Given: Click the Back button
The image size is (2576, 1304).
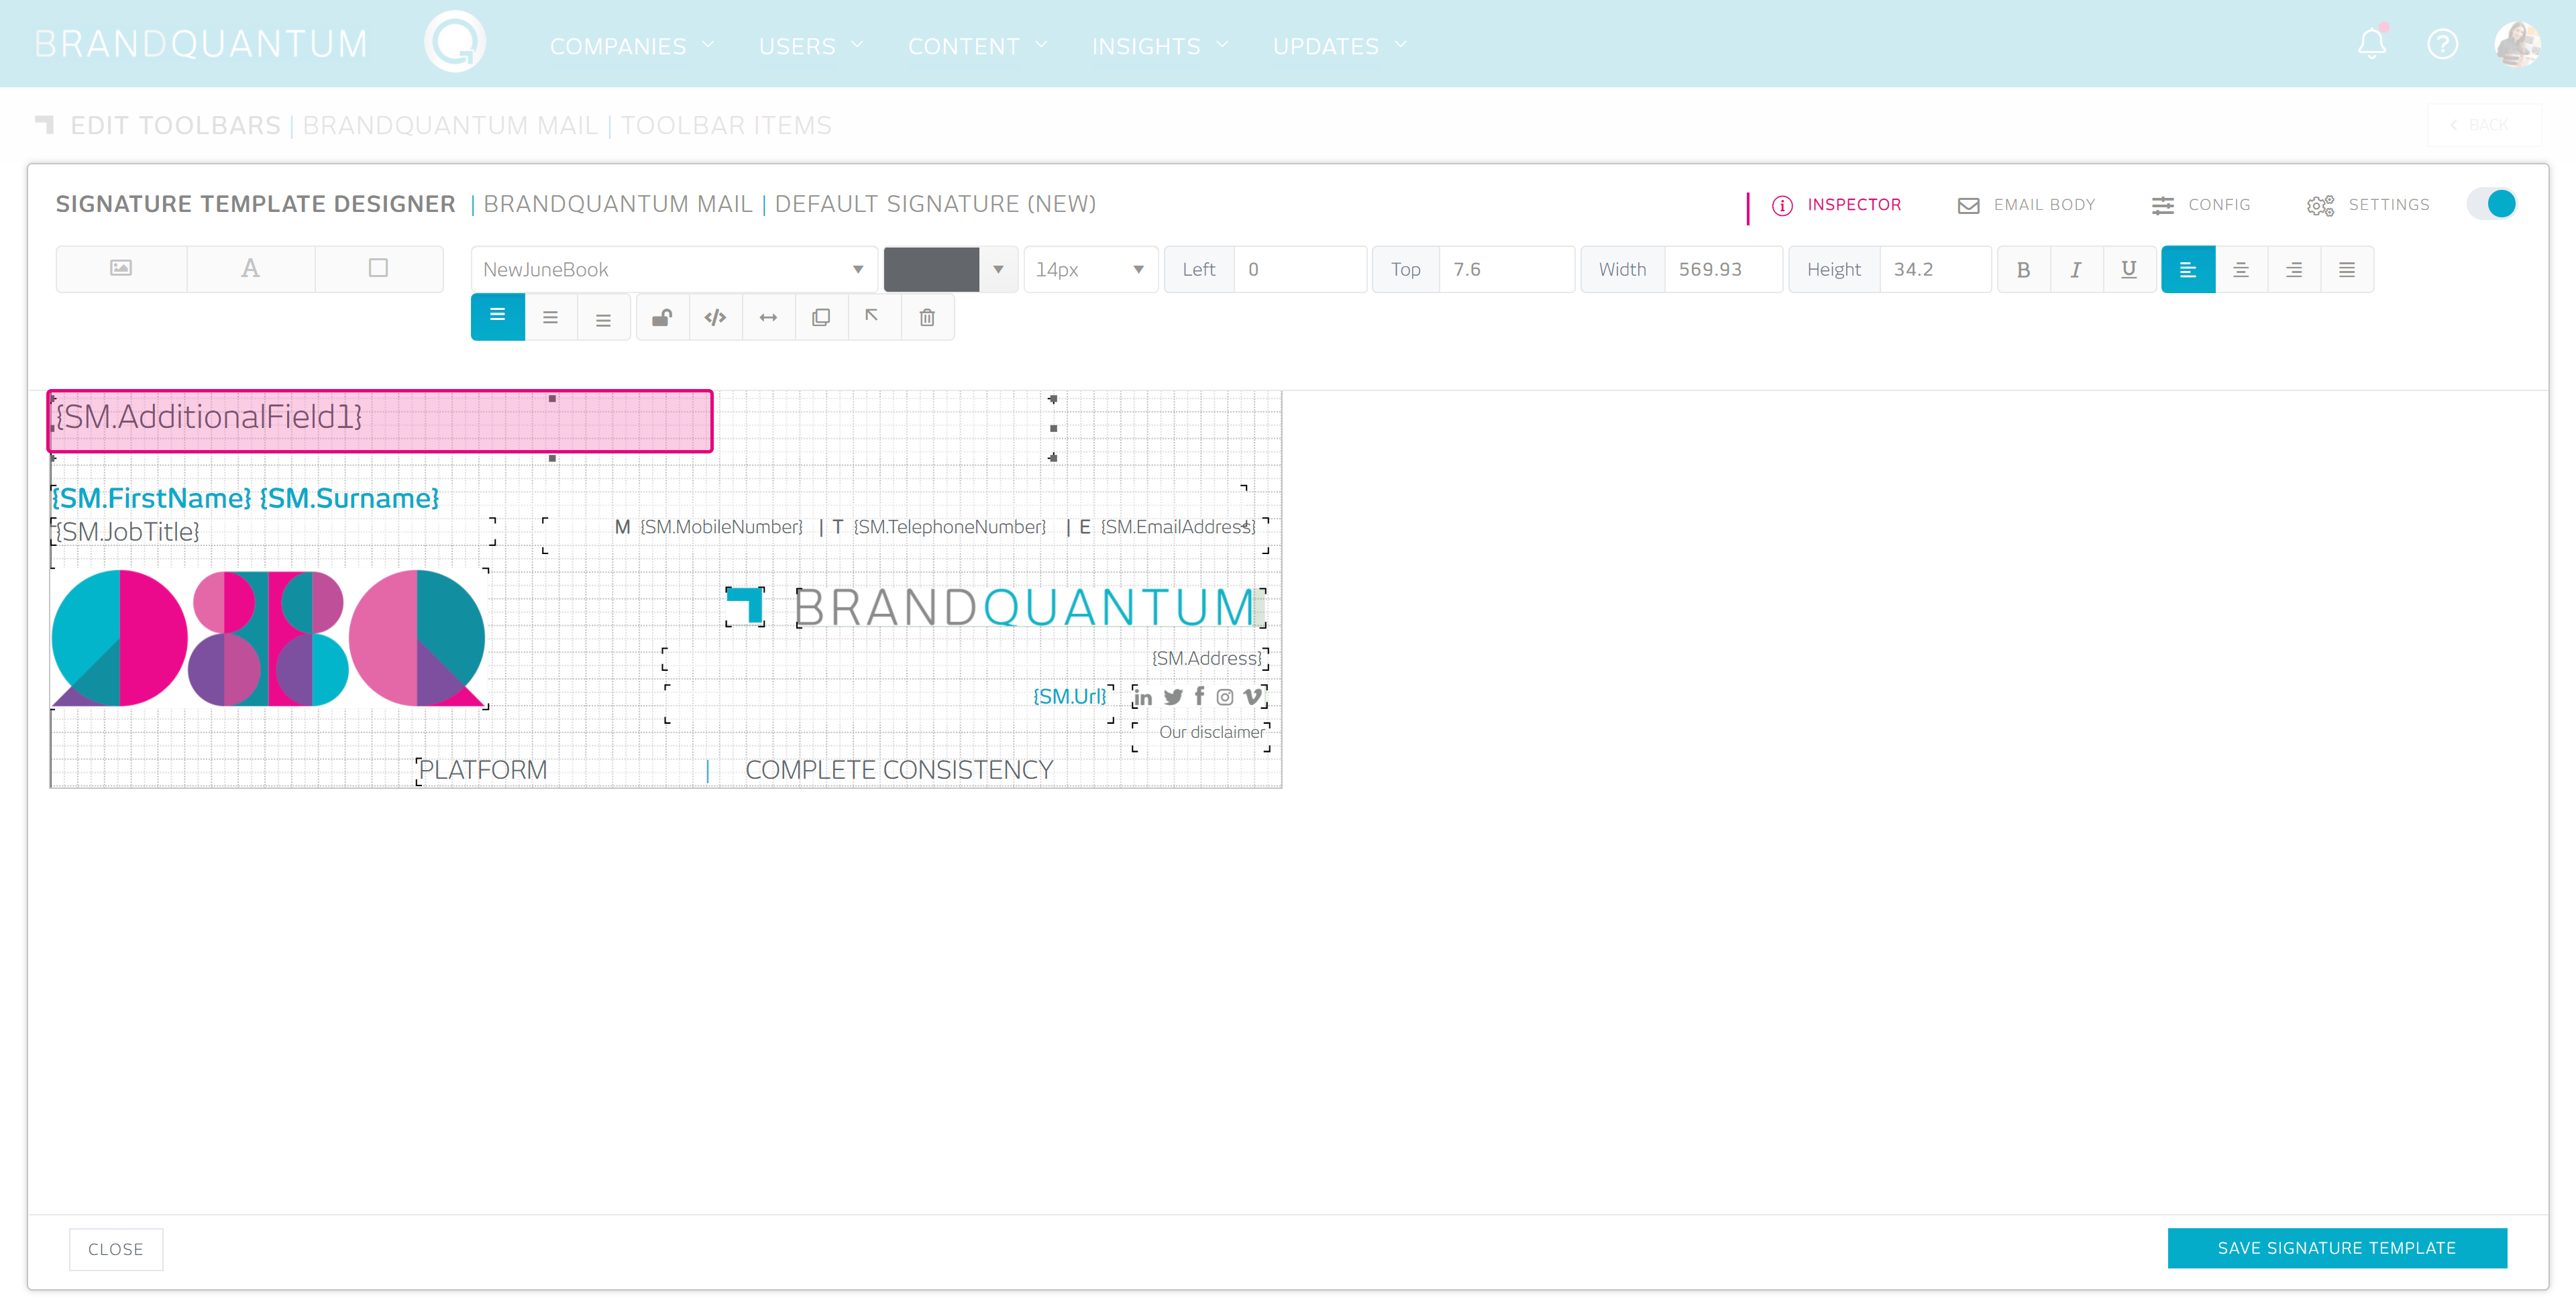Looking at the screenshot, I should 2485,125.
